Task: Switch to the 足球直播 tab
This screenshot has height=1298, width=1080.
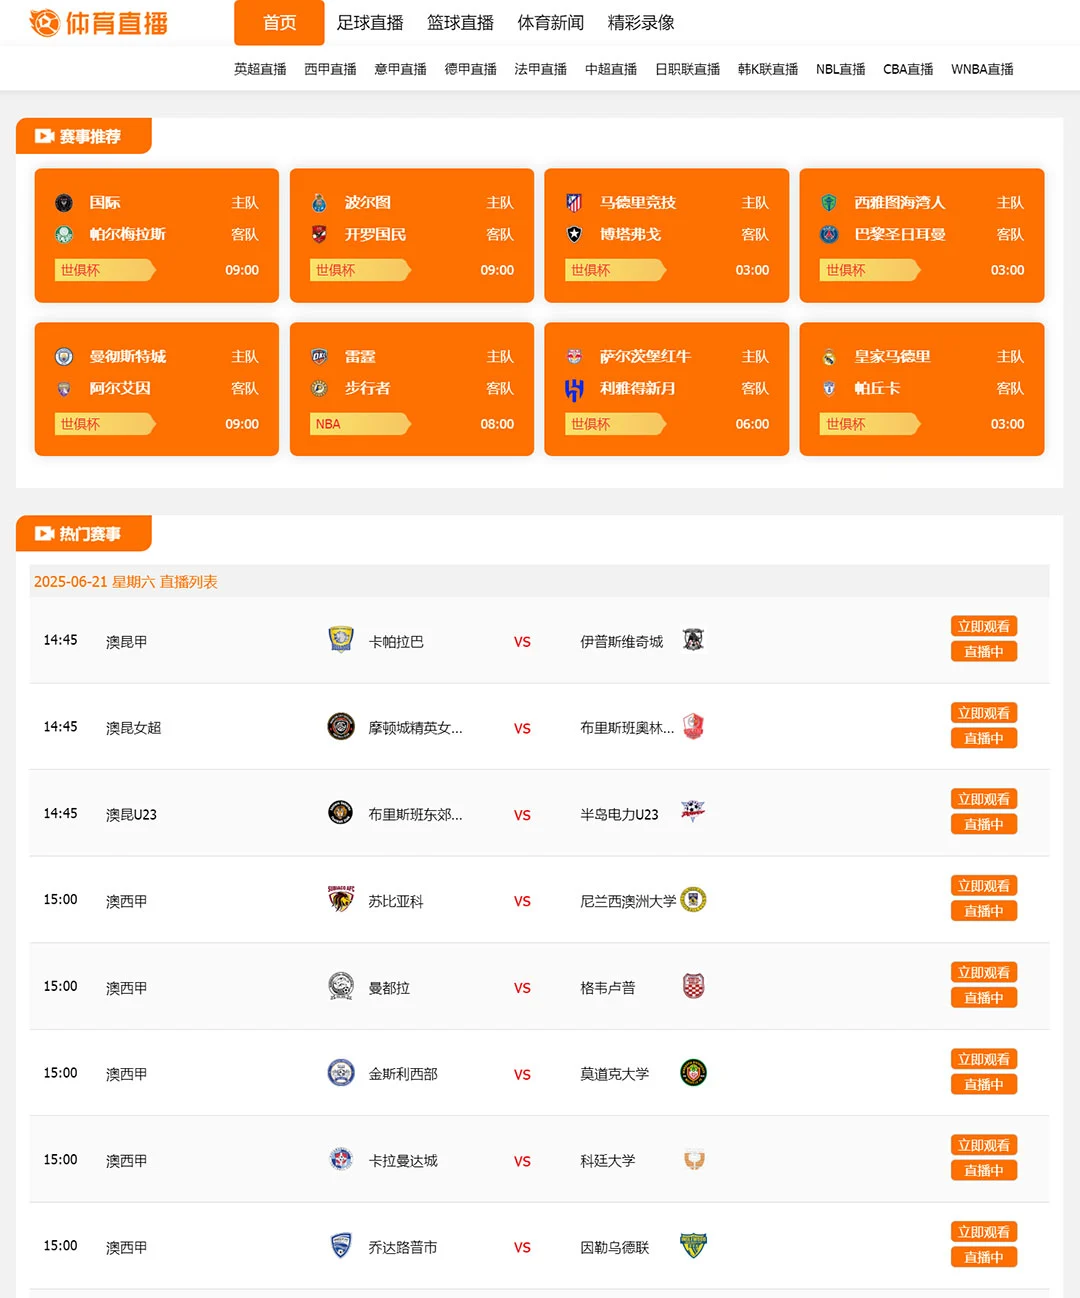Action: point(370,23)
